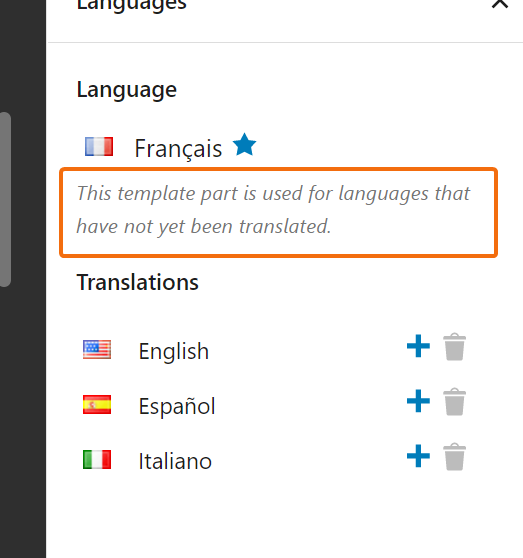Click the Translations section heading
The height and width of the screenshot is (558, 523).
137,283
